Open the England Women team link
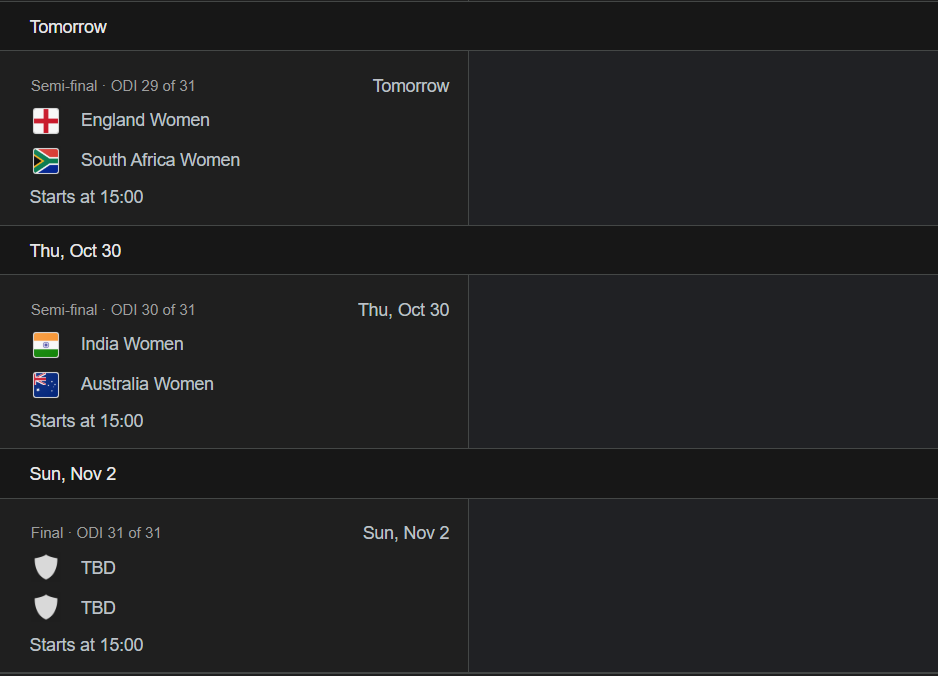Screen dimensions: 938x676 145,120
